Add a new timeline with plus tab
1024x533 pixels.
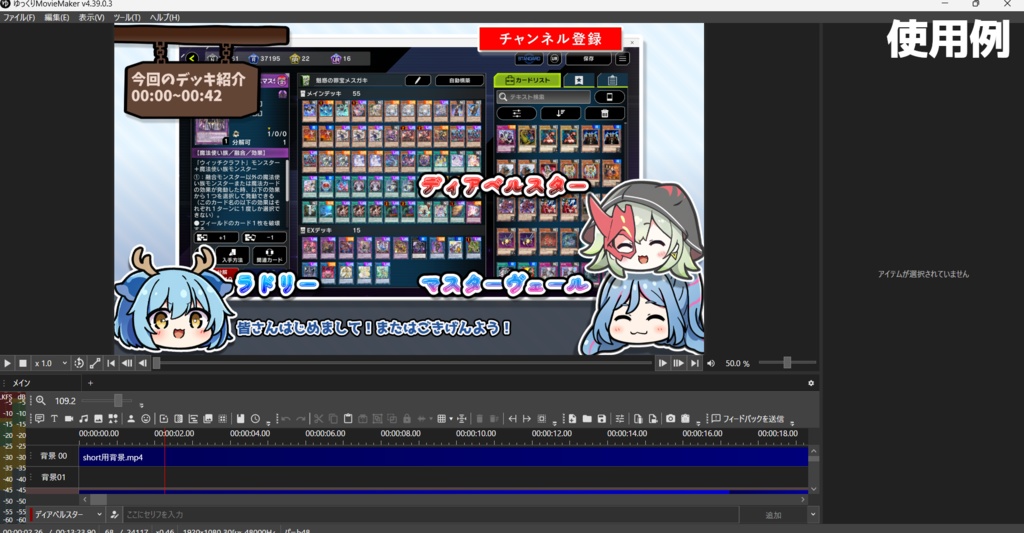[90, 383]
